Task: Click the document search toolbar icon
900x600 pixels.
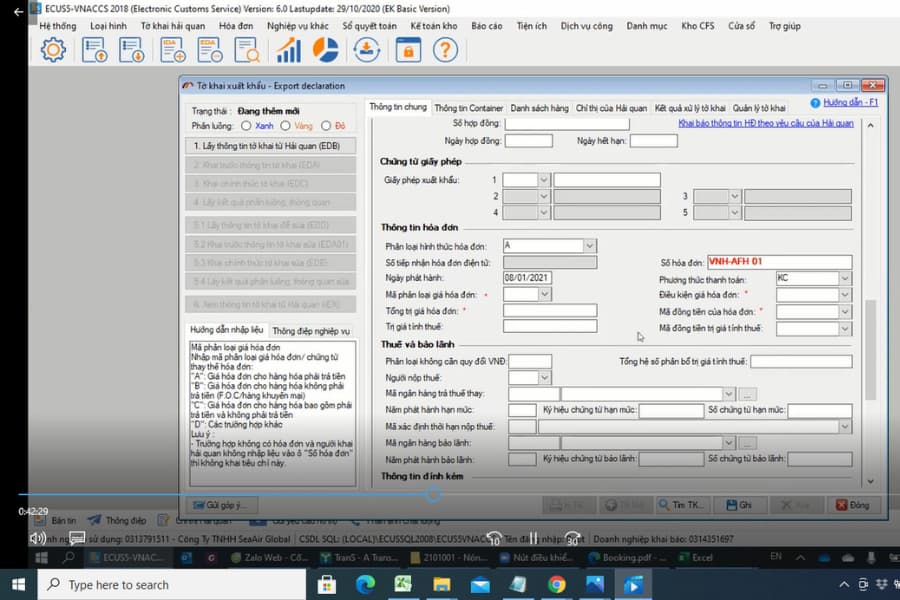Action: [x=247, y=50]
